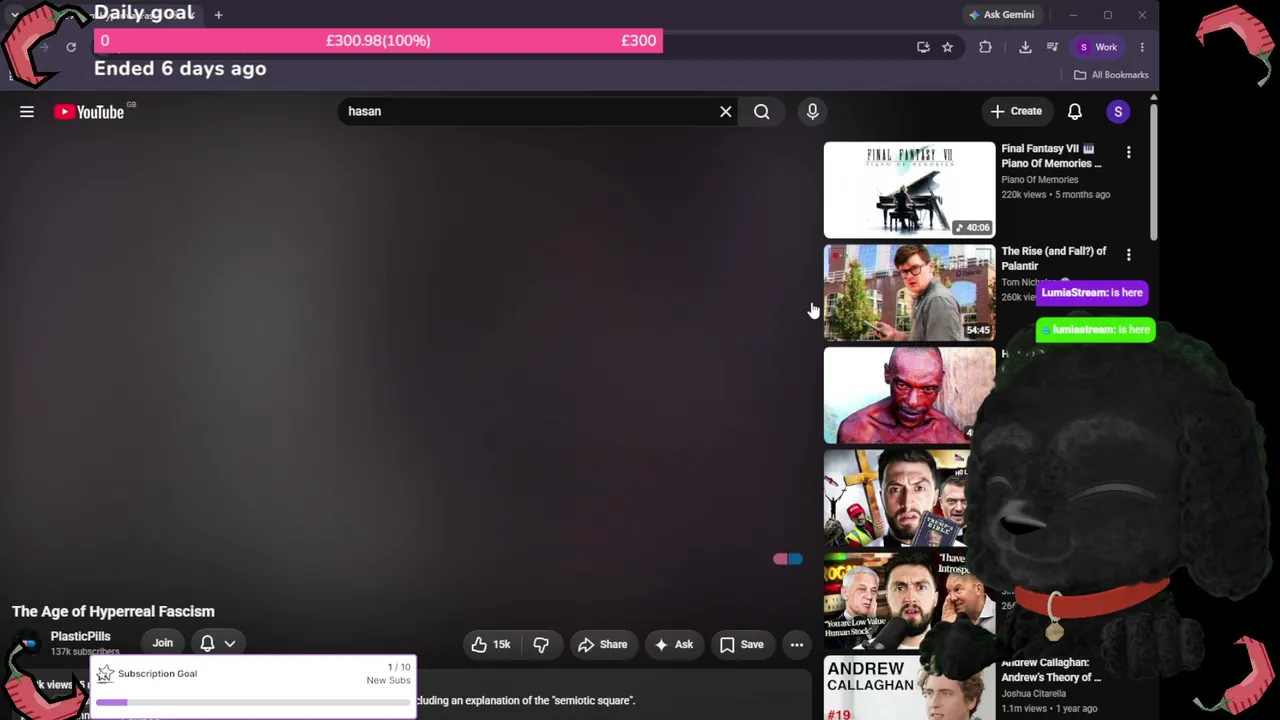Like the video with thumbs up

point(492,644)
